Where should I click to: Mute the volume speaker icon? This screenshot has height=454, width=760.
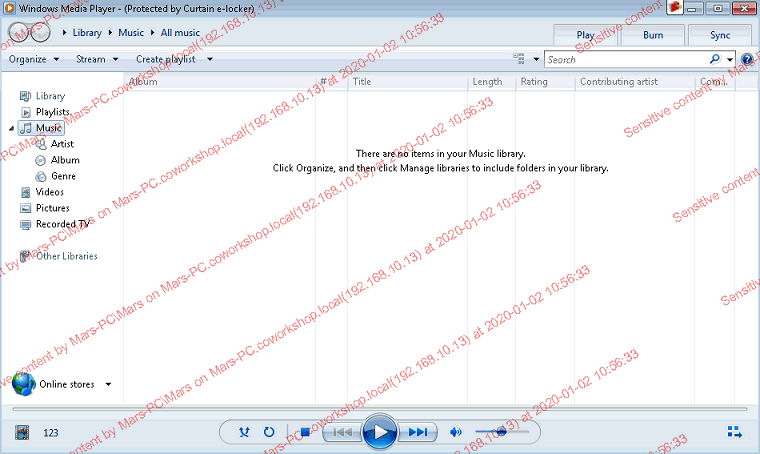[x=456, y=432]
